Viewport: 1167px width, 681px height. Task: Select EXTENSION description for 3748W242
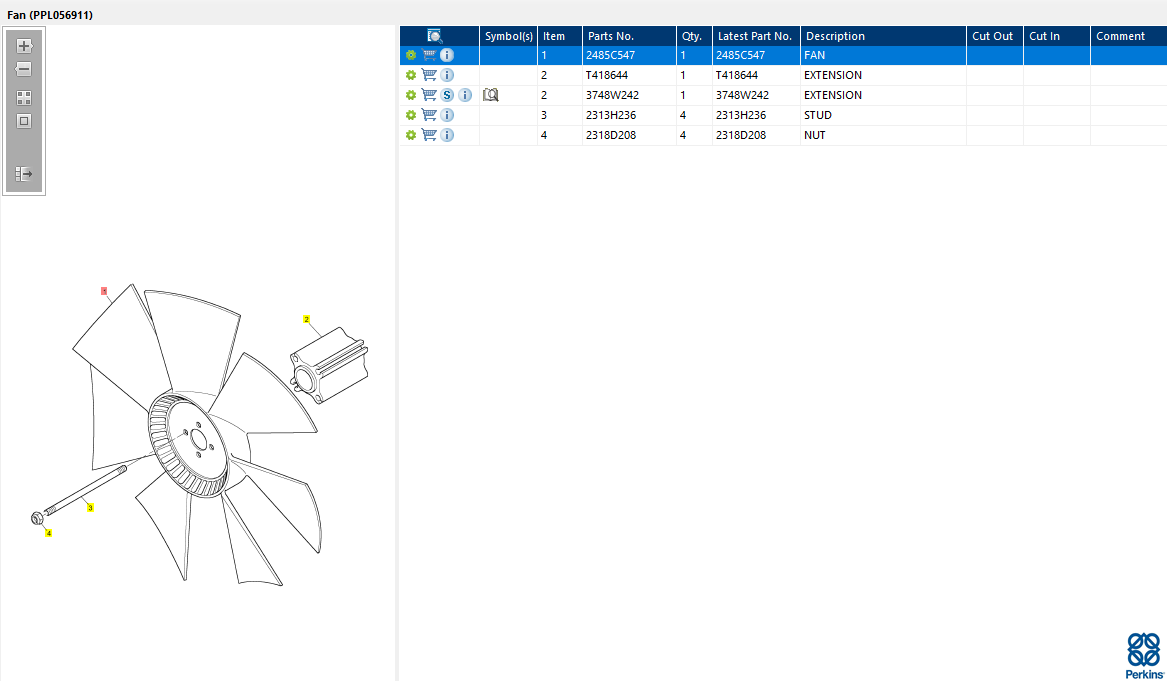point(883,95)
